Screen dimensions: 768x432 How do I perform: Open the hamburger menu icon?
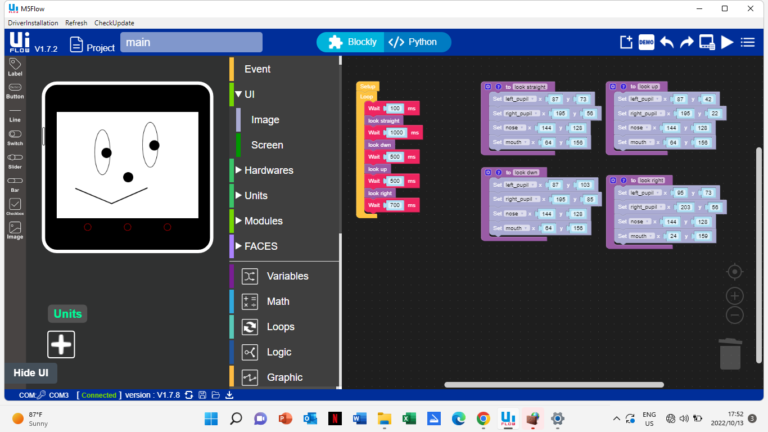coord(749,42)
